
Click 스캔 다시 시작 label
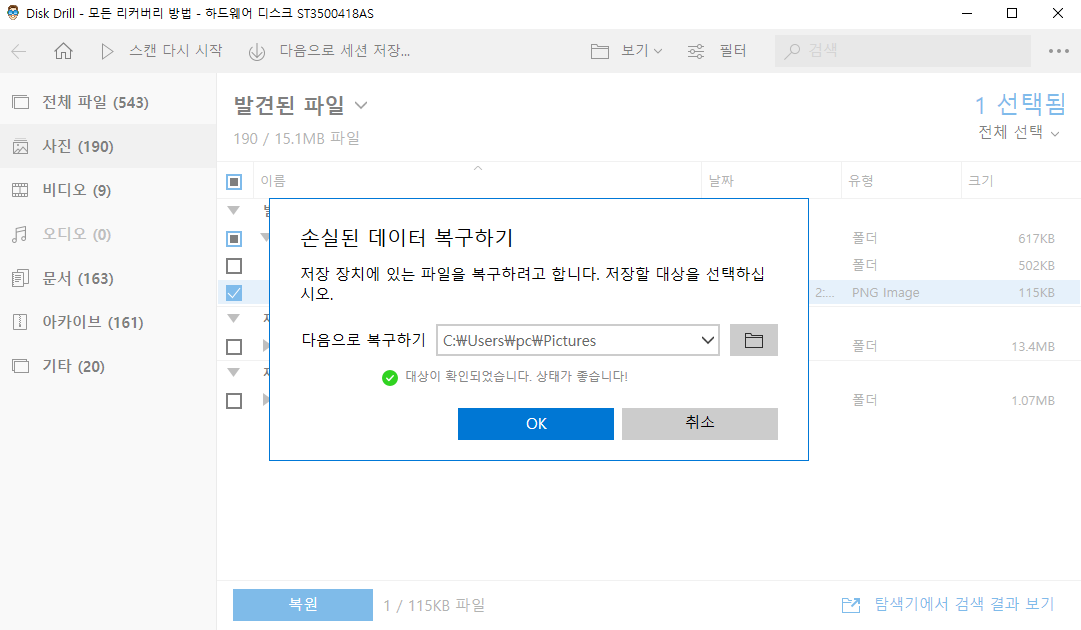(176, 51)
